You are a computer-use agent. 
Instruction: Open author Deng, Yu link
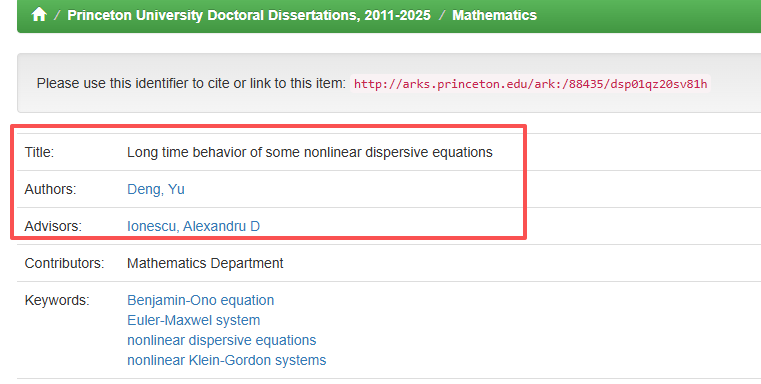tap(156, 189)
